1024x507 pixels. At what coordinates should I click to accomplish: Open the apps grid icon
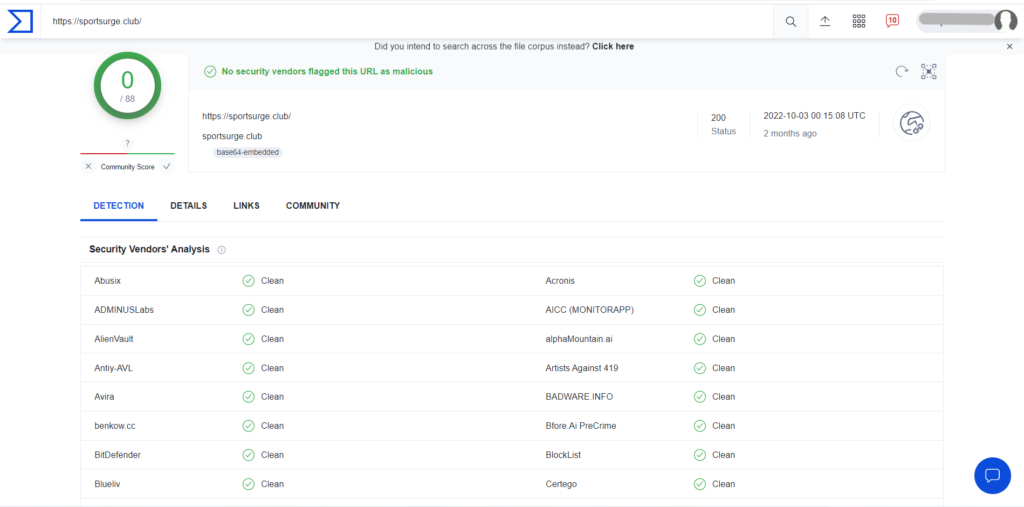click(x=859, y=21)
